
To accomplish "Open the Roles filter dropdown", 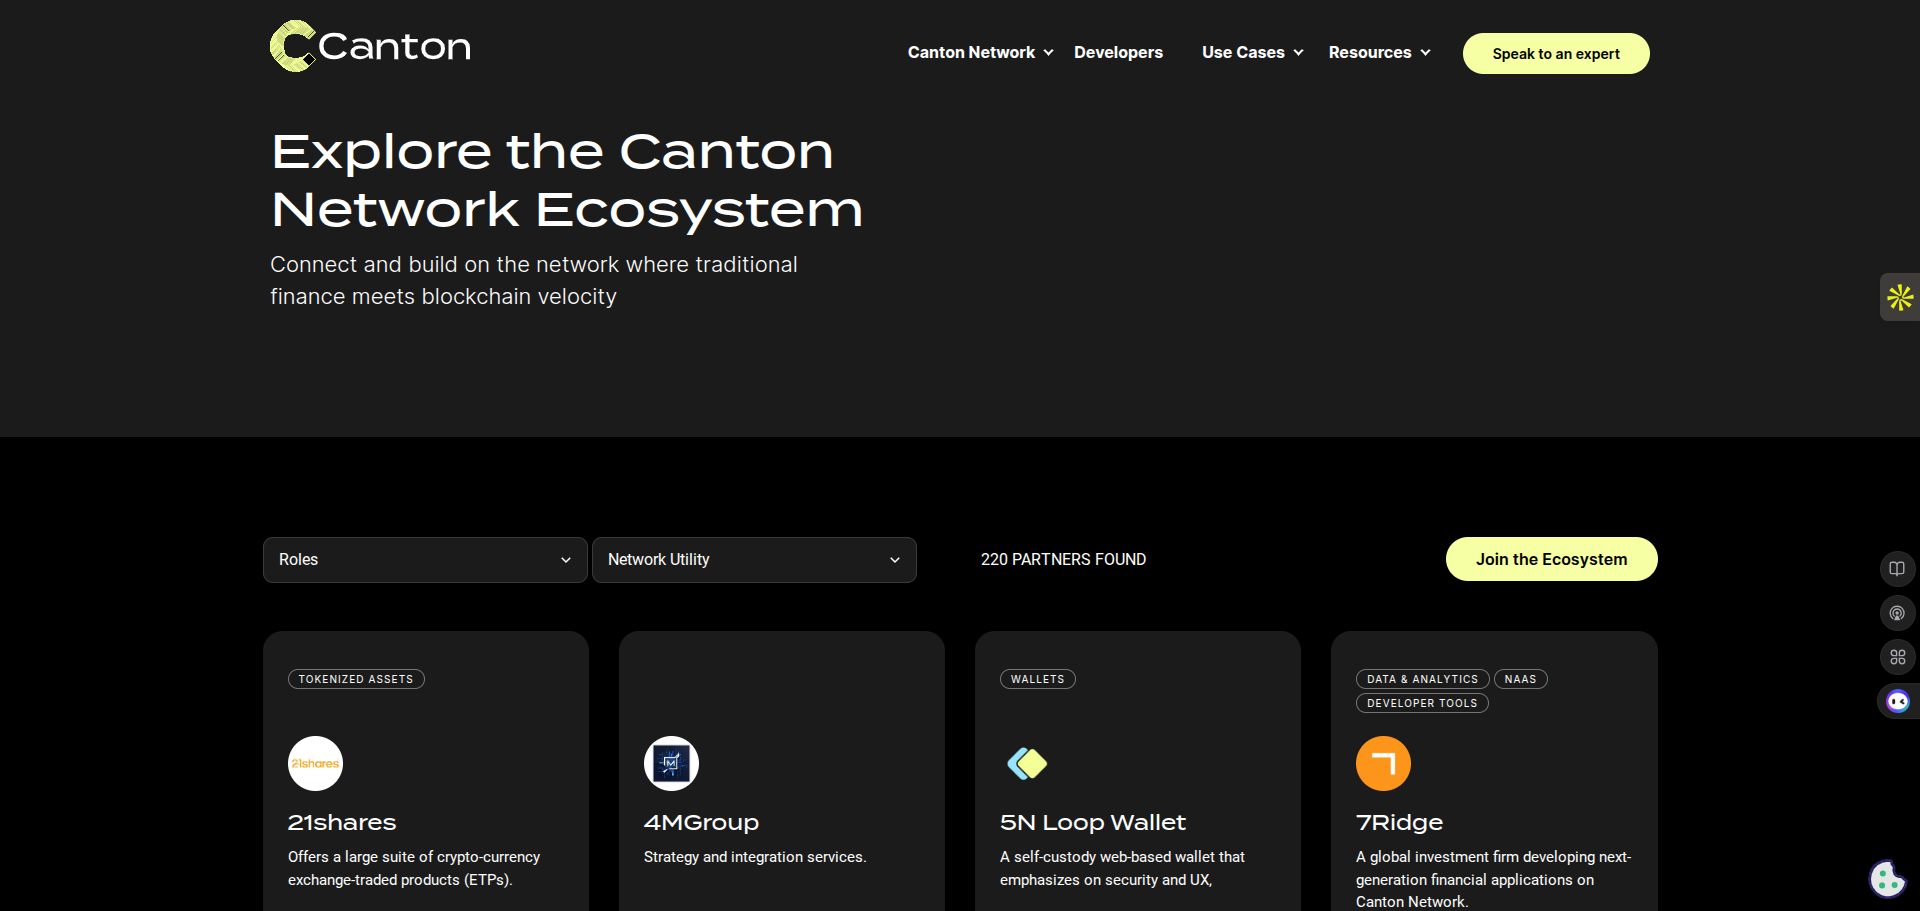I will click(425, 560).
